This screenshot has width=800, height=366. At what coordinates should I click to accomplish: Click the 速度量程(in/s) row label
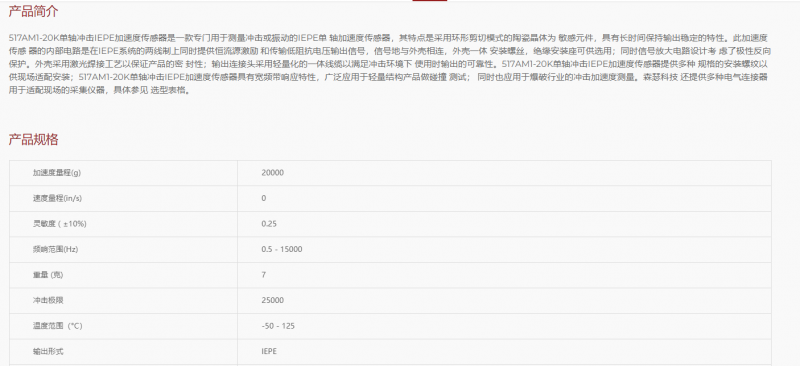(x=57, y=198)
